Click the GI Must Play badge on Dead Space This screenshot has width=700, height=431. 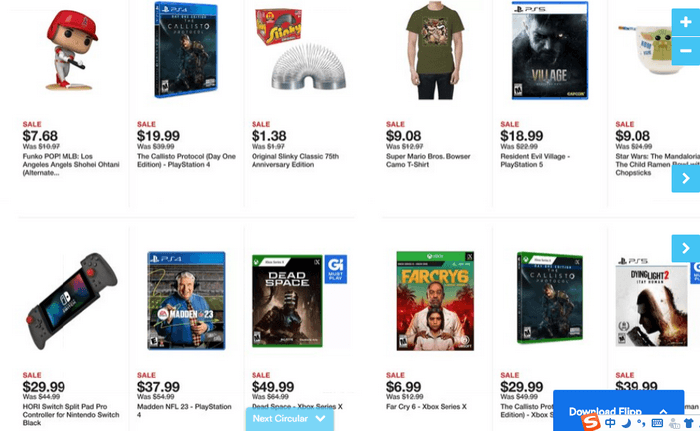tap(335, 269)
